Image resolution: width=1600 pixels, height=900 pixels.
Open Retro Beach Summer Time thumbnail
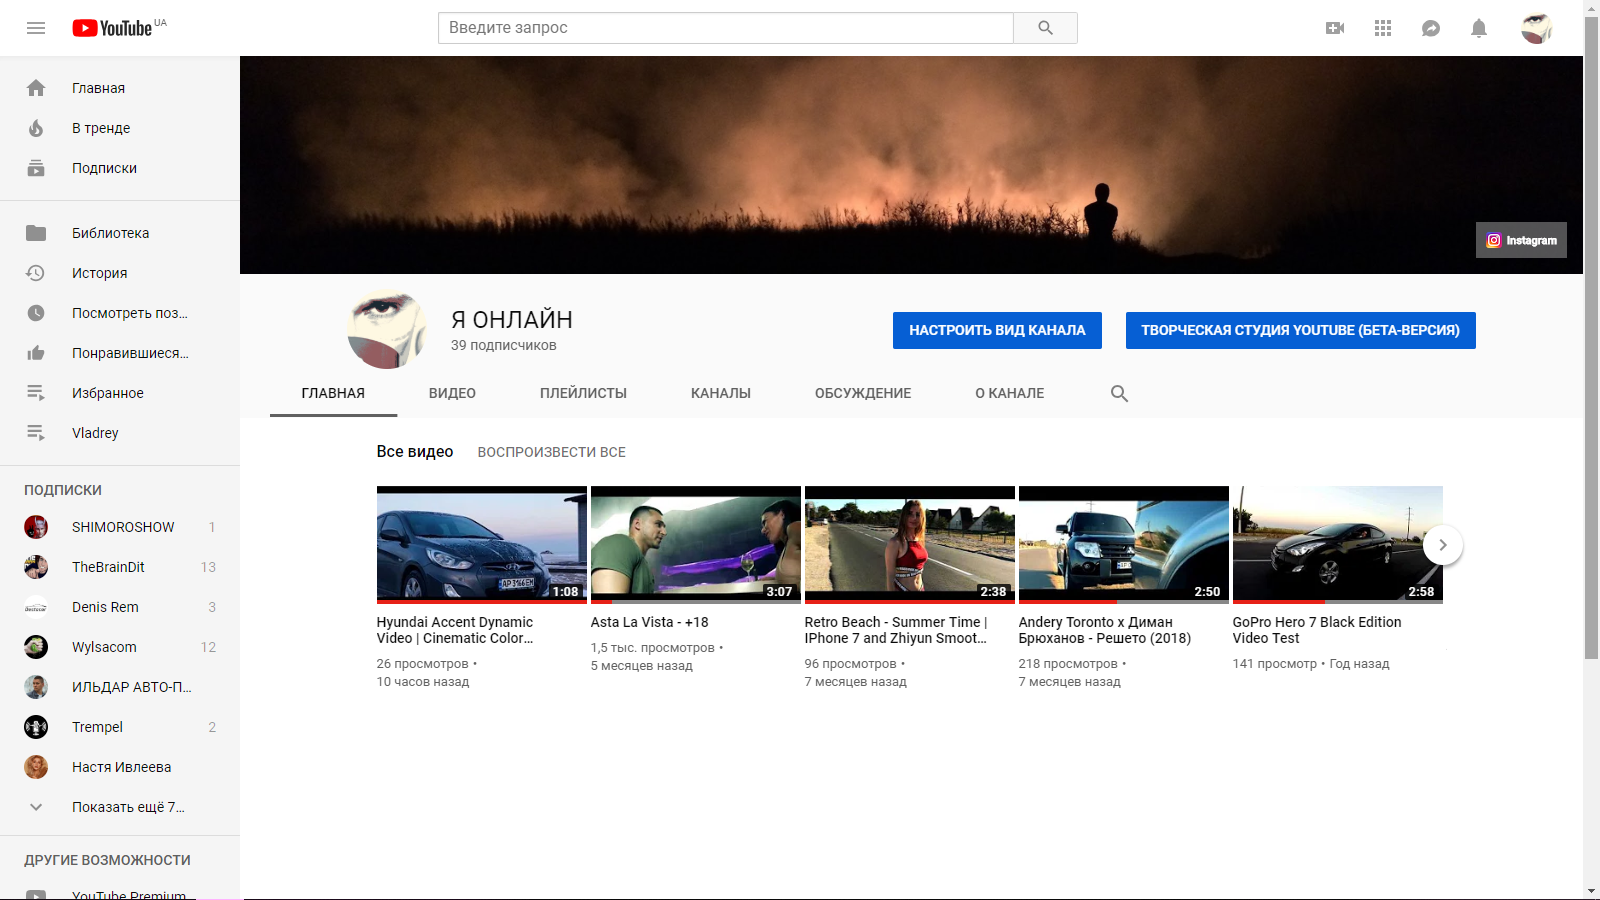[910, 545]
